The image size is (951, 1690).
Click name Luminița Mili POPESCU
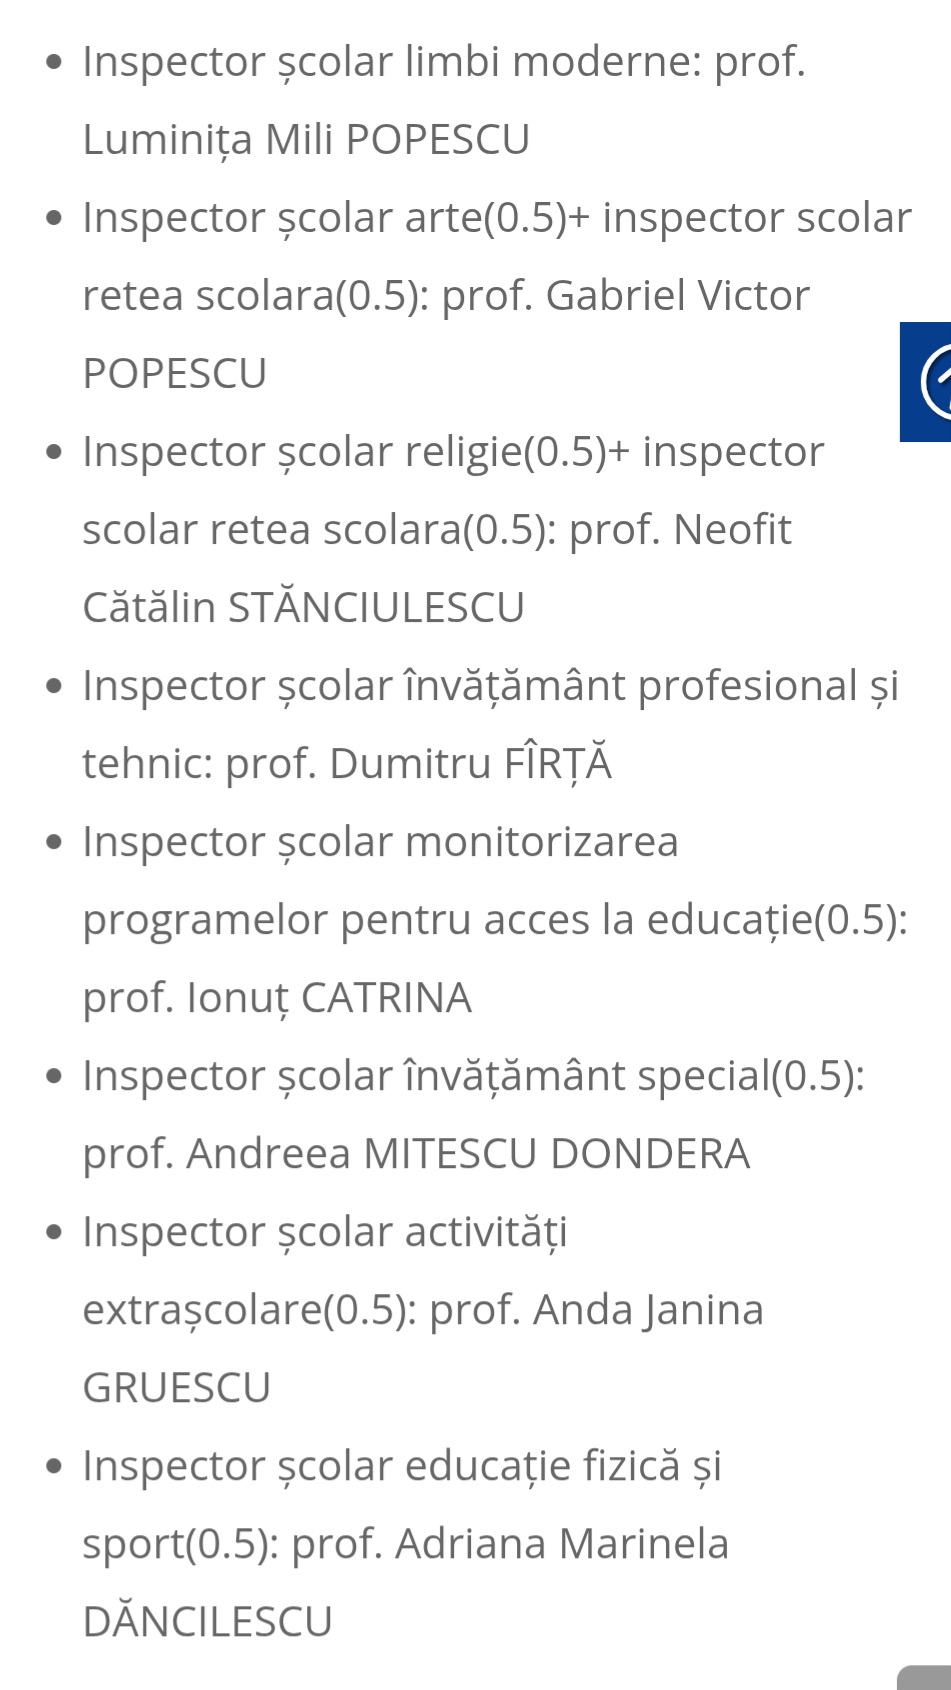[x=306, y=140]
